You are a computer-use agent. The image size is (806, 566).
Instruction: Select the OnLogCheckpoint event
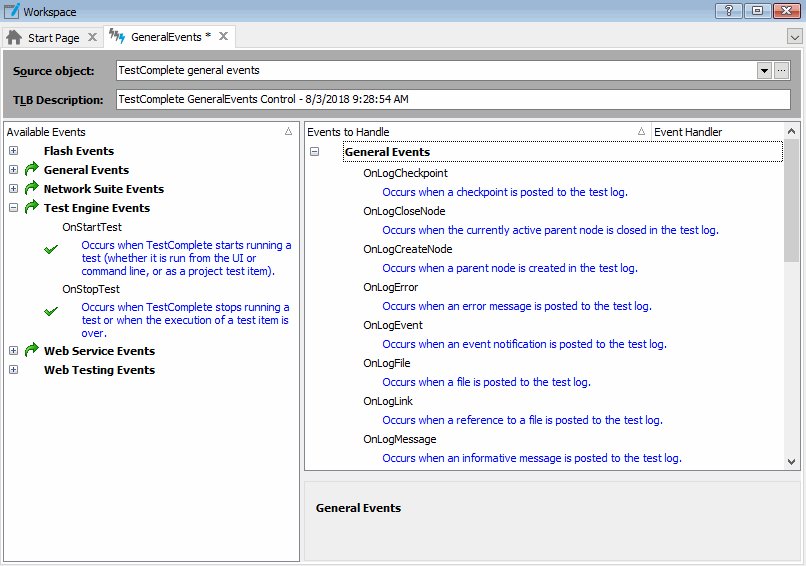[405, 173]
